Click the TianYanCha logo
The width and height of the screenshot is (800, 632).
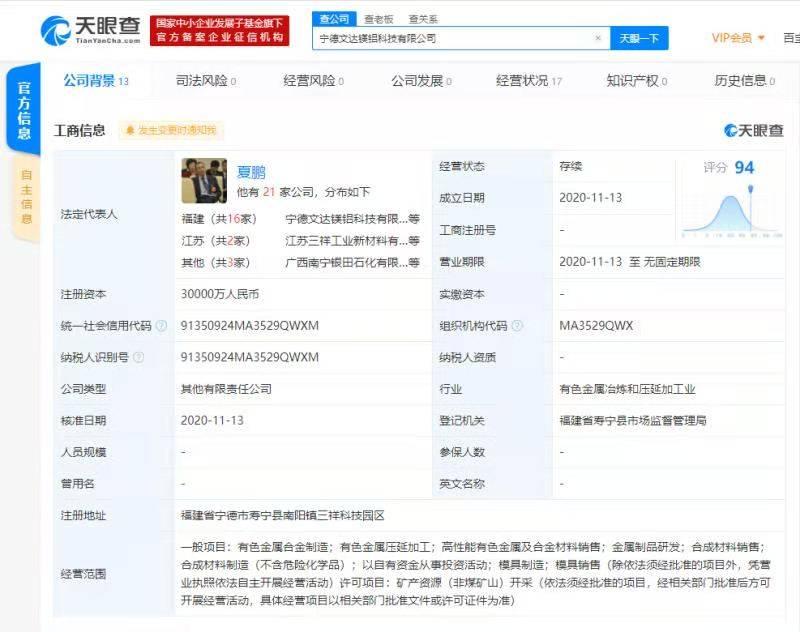[x=90, y=31]
